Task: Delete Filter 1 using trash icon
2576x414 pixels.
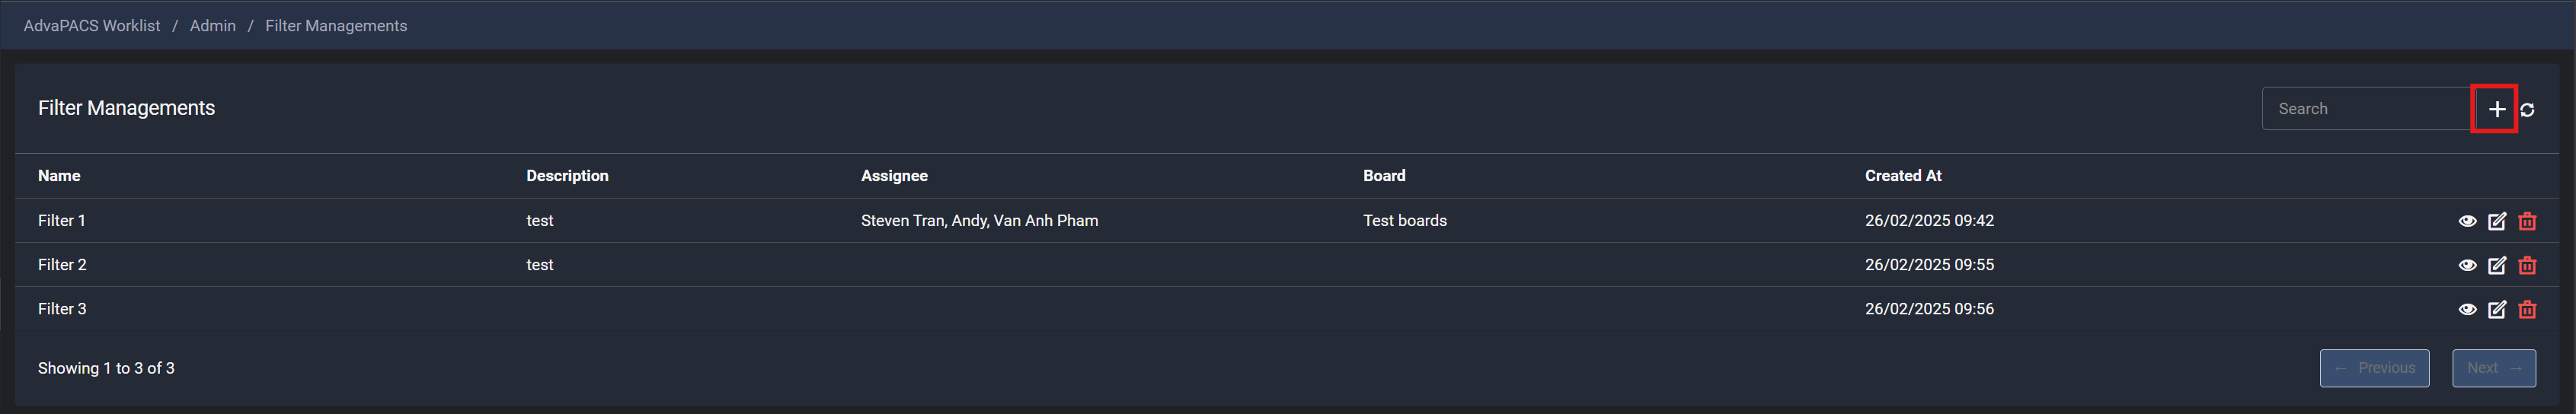Action: pyautogui.click(x=2527, y=221)
